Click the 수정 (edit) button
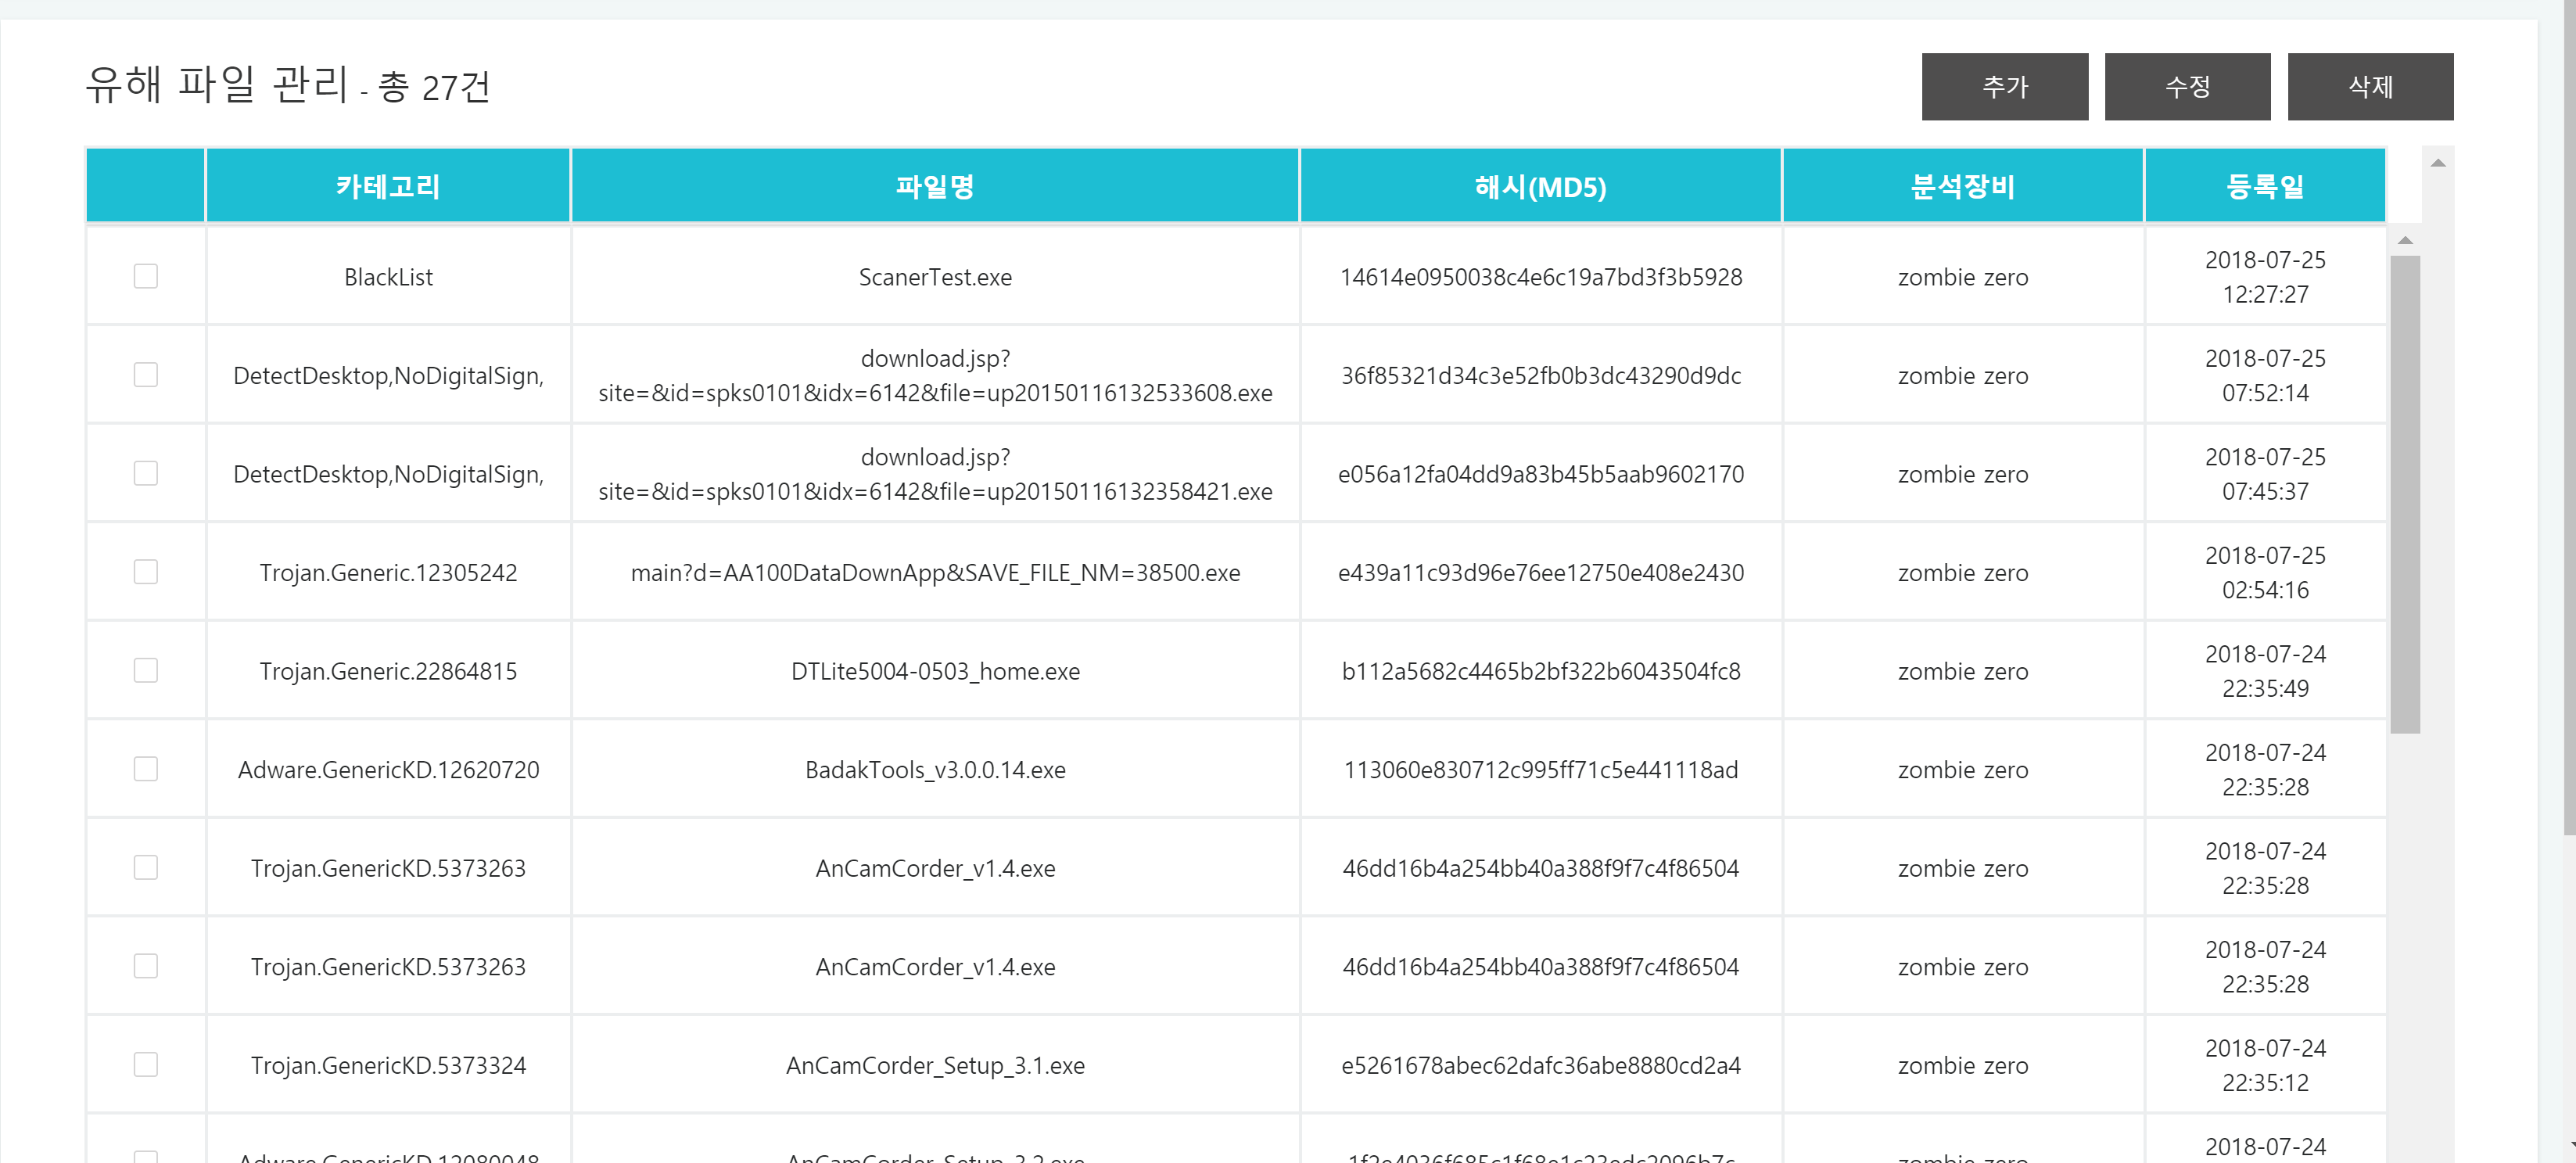 click(x=2187, y=87)
